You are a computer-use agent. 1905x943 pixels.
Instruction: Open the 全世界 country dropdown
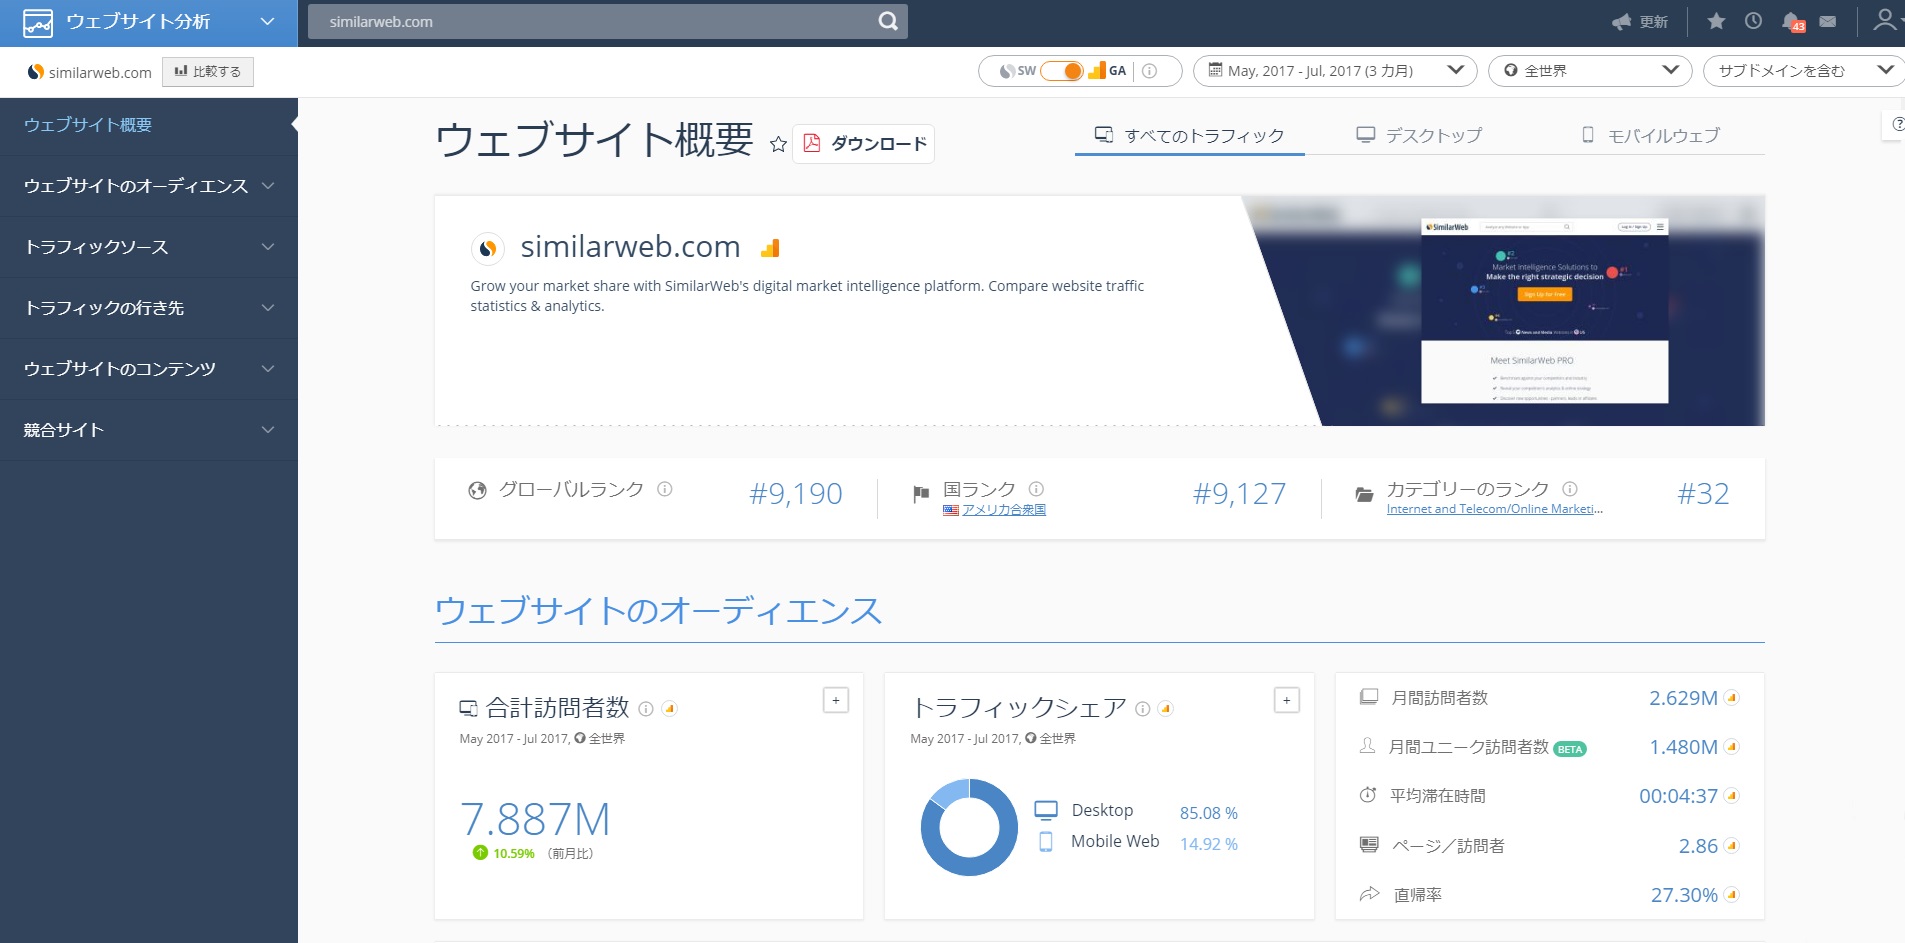click(1590, 71)
